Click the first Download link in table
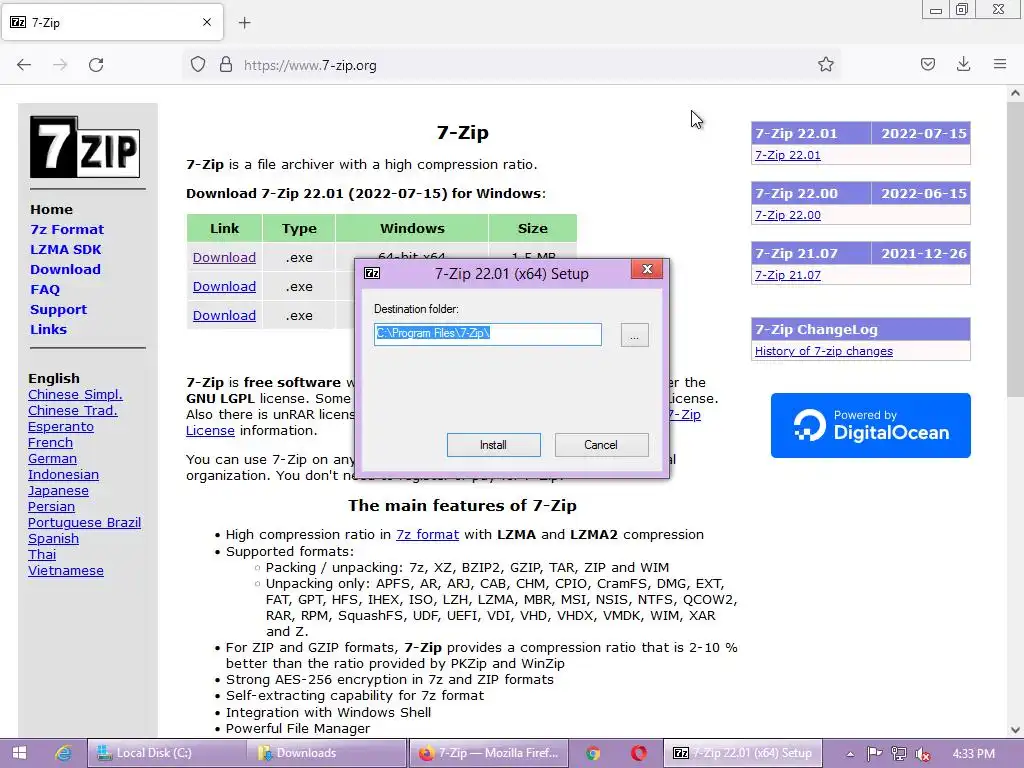This screenshot has width=1024, height=768. point(224,257)
